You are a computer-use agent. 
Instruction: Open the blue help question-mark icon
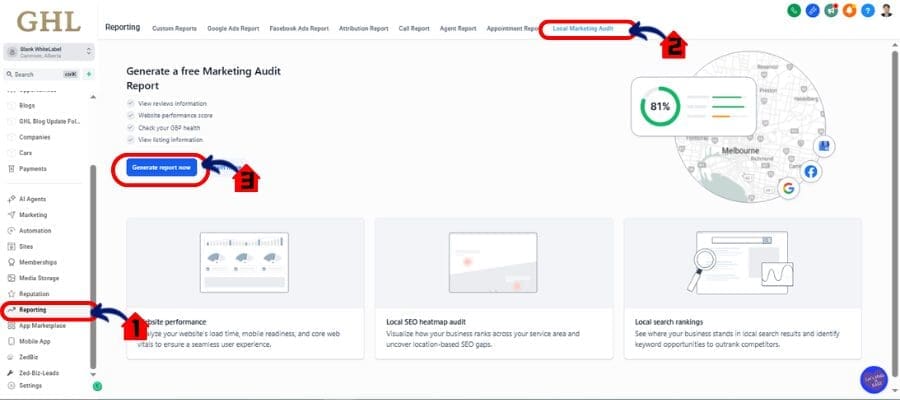pyautogui.click(x=868, y=10)
